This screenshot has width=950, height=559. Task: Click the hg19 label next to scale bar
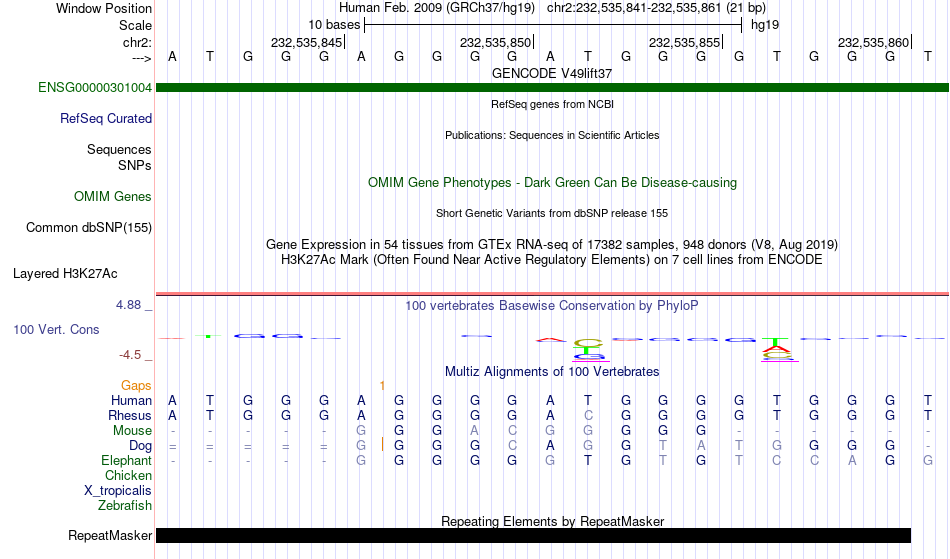765,25
